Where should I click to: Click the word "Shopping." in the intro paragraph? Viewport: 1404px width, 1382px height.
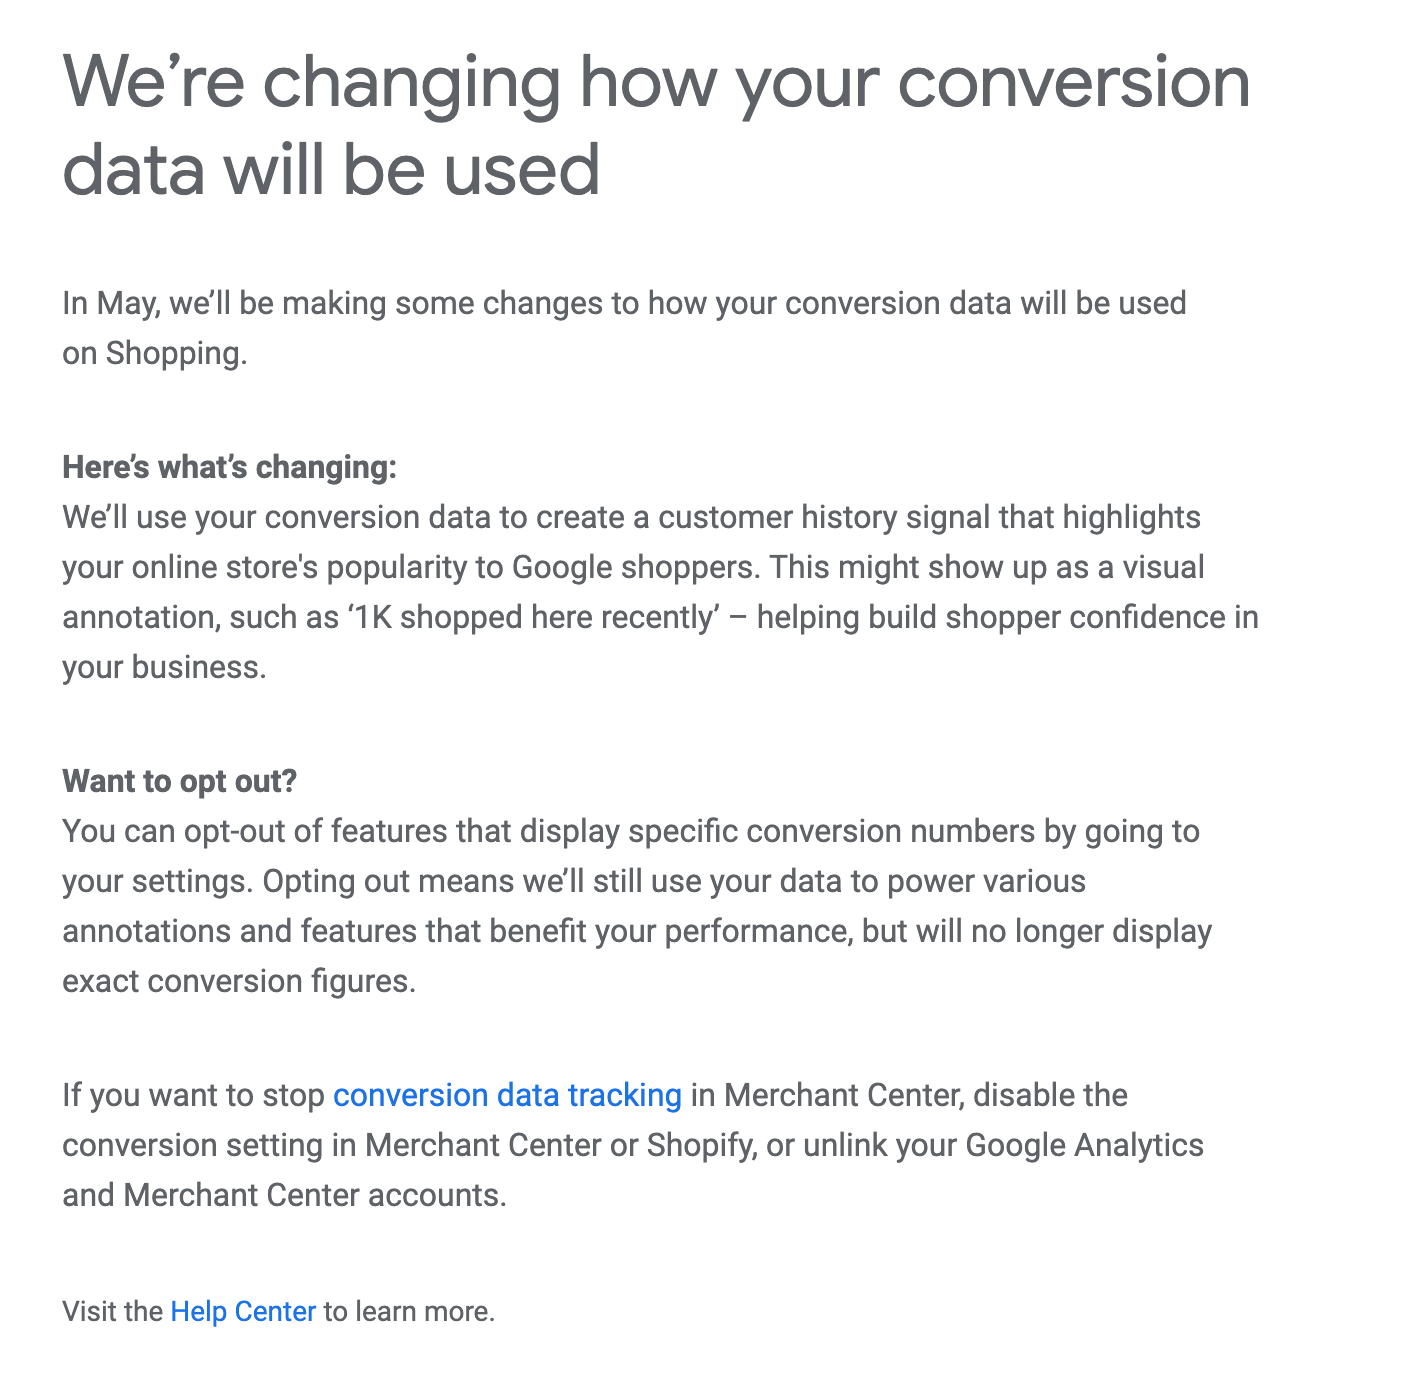click(x=176, y=353)
